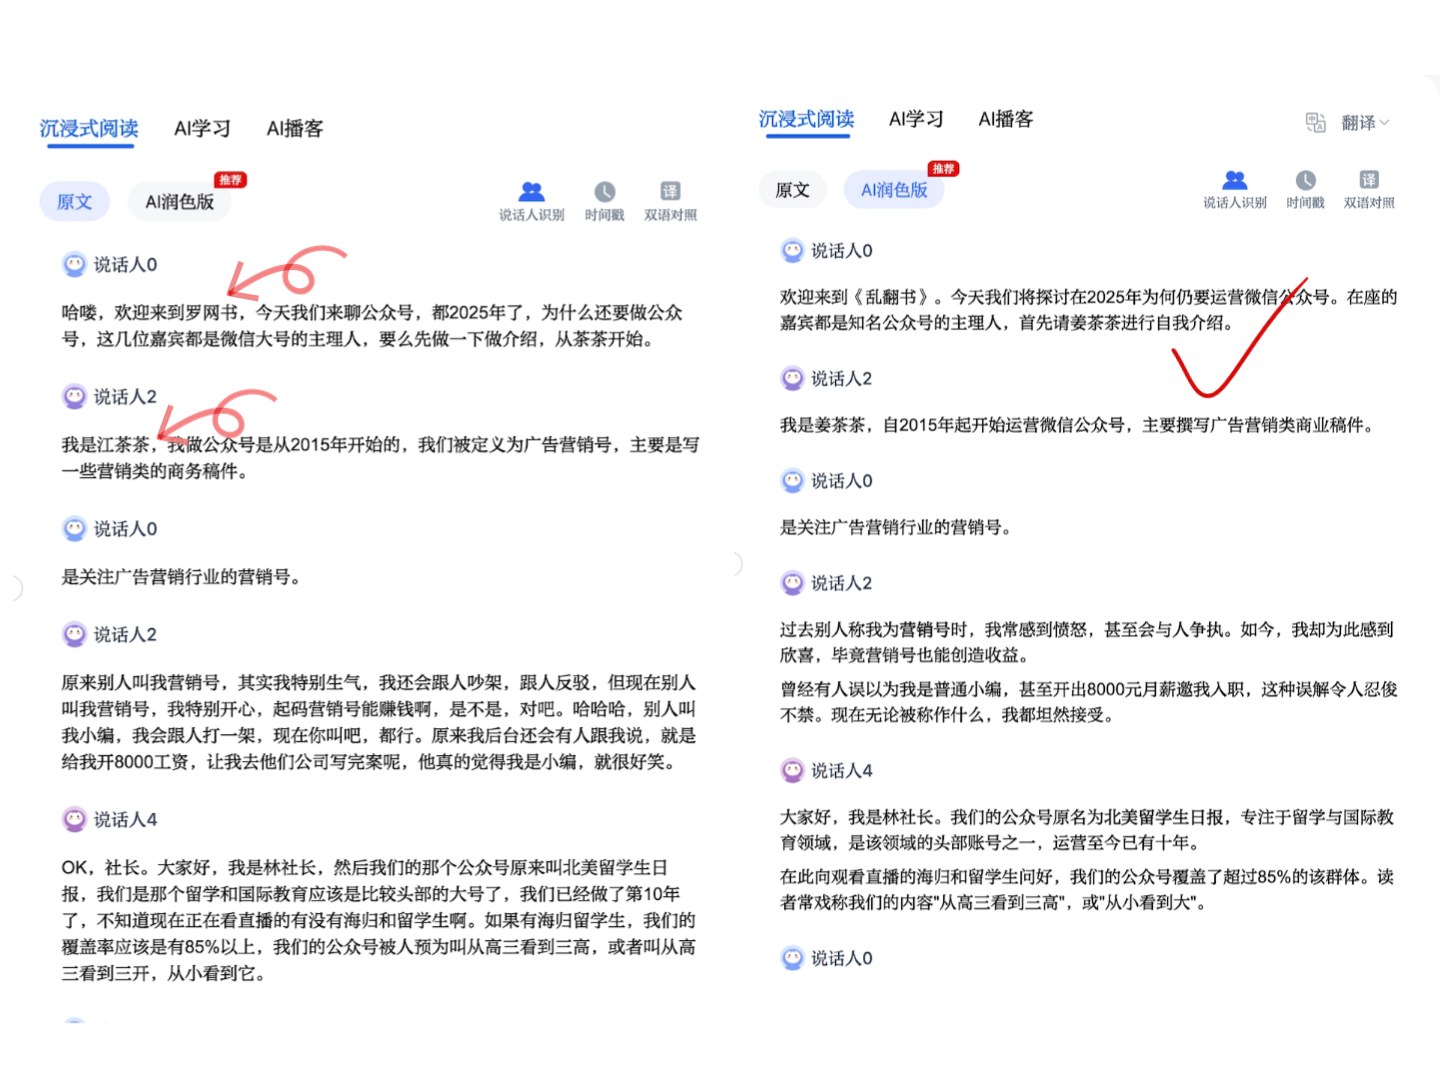
Task: Click 说话人2 avatar above 原来别人叫我营销号
Action: coord(75,635)
